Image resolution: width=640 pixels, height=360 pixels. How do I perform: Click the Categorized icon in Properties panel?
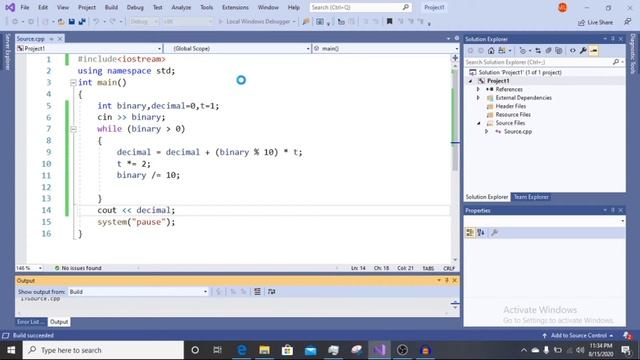tap(470, 233)
